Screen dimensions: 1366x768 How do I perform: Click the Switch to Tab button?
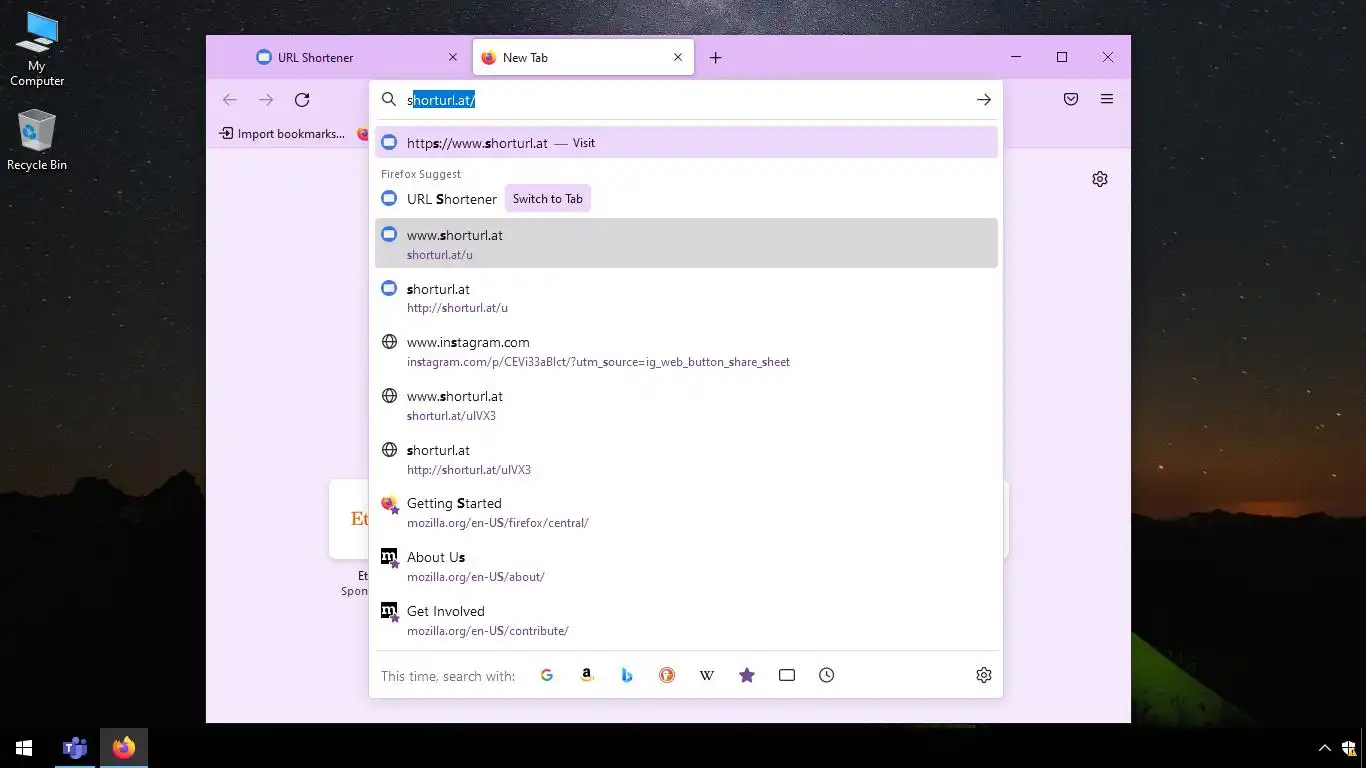coord(548,199)
